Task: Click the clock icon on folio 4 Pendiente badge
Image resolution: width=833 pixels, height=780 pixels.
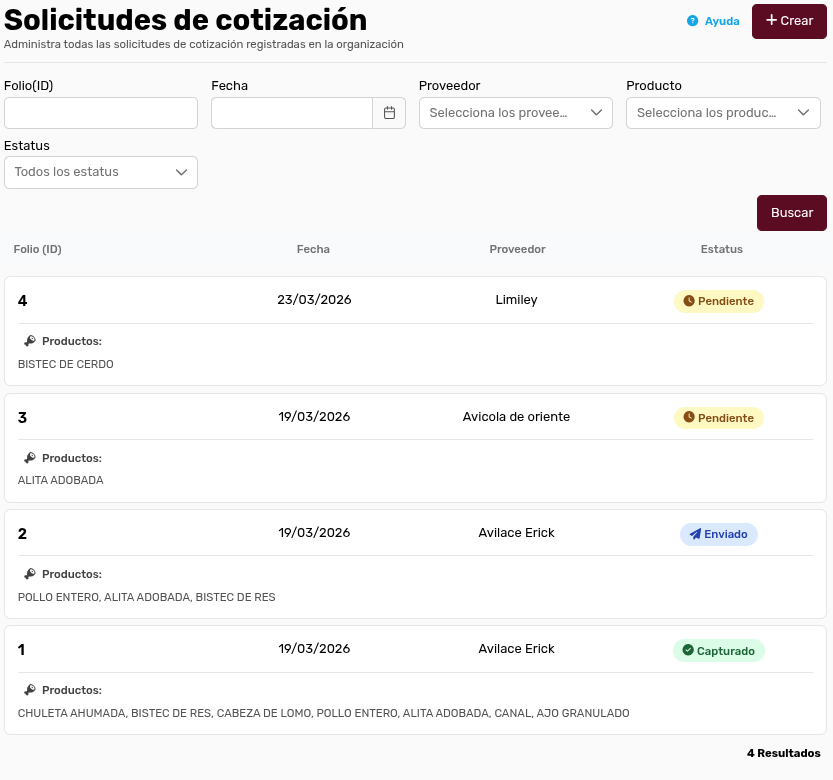Action: tap(691, 301)
